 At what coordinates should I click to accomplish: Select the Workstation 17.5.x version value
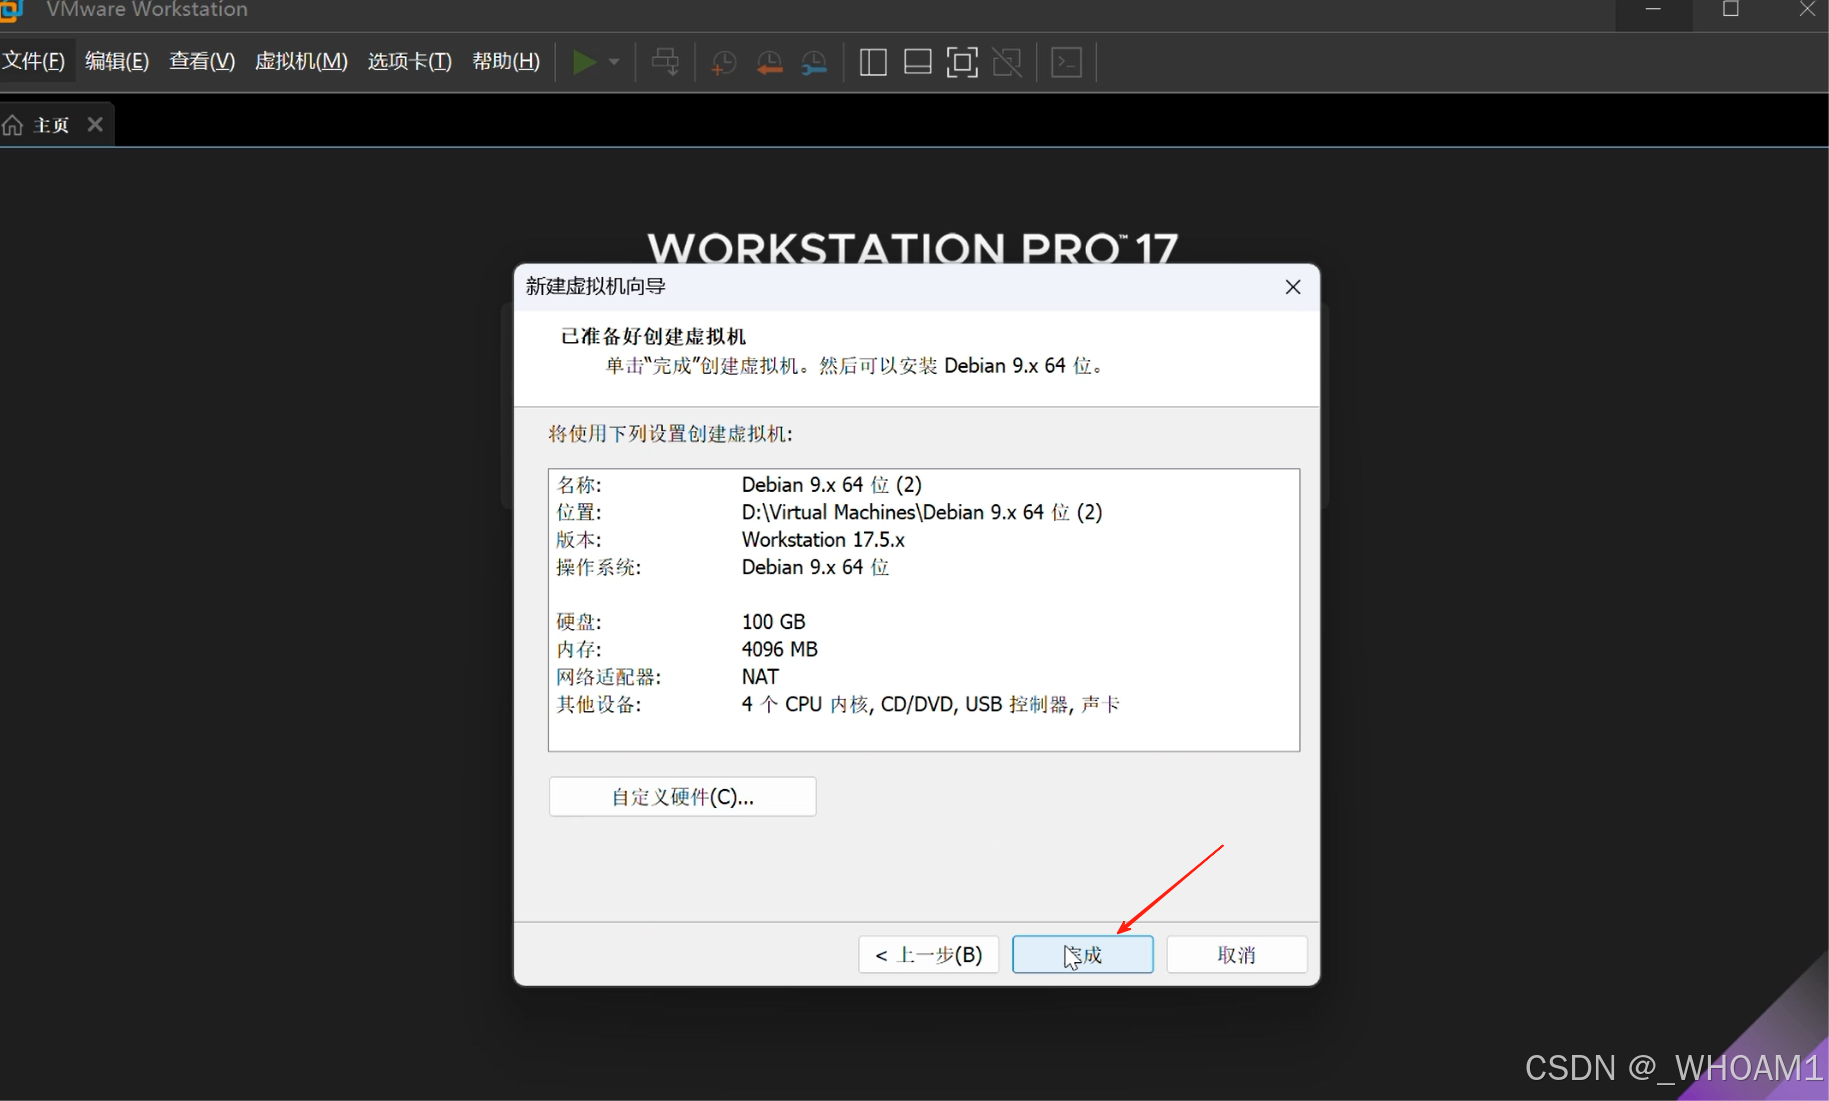pos(823,540)
